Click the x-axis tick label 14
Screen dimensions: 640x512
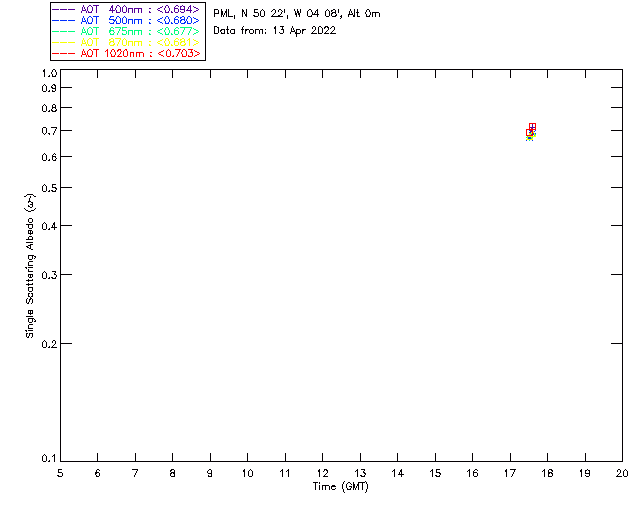[x=398, y=473]
